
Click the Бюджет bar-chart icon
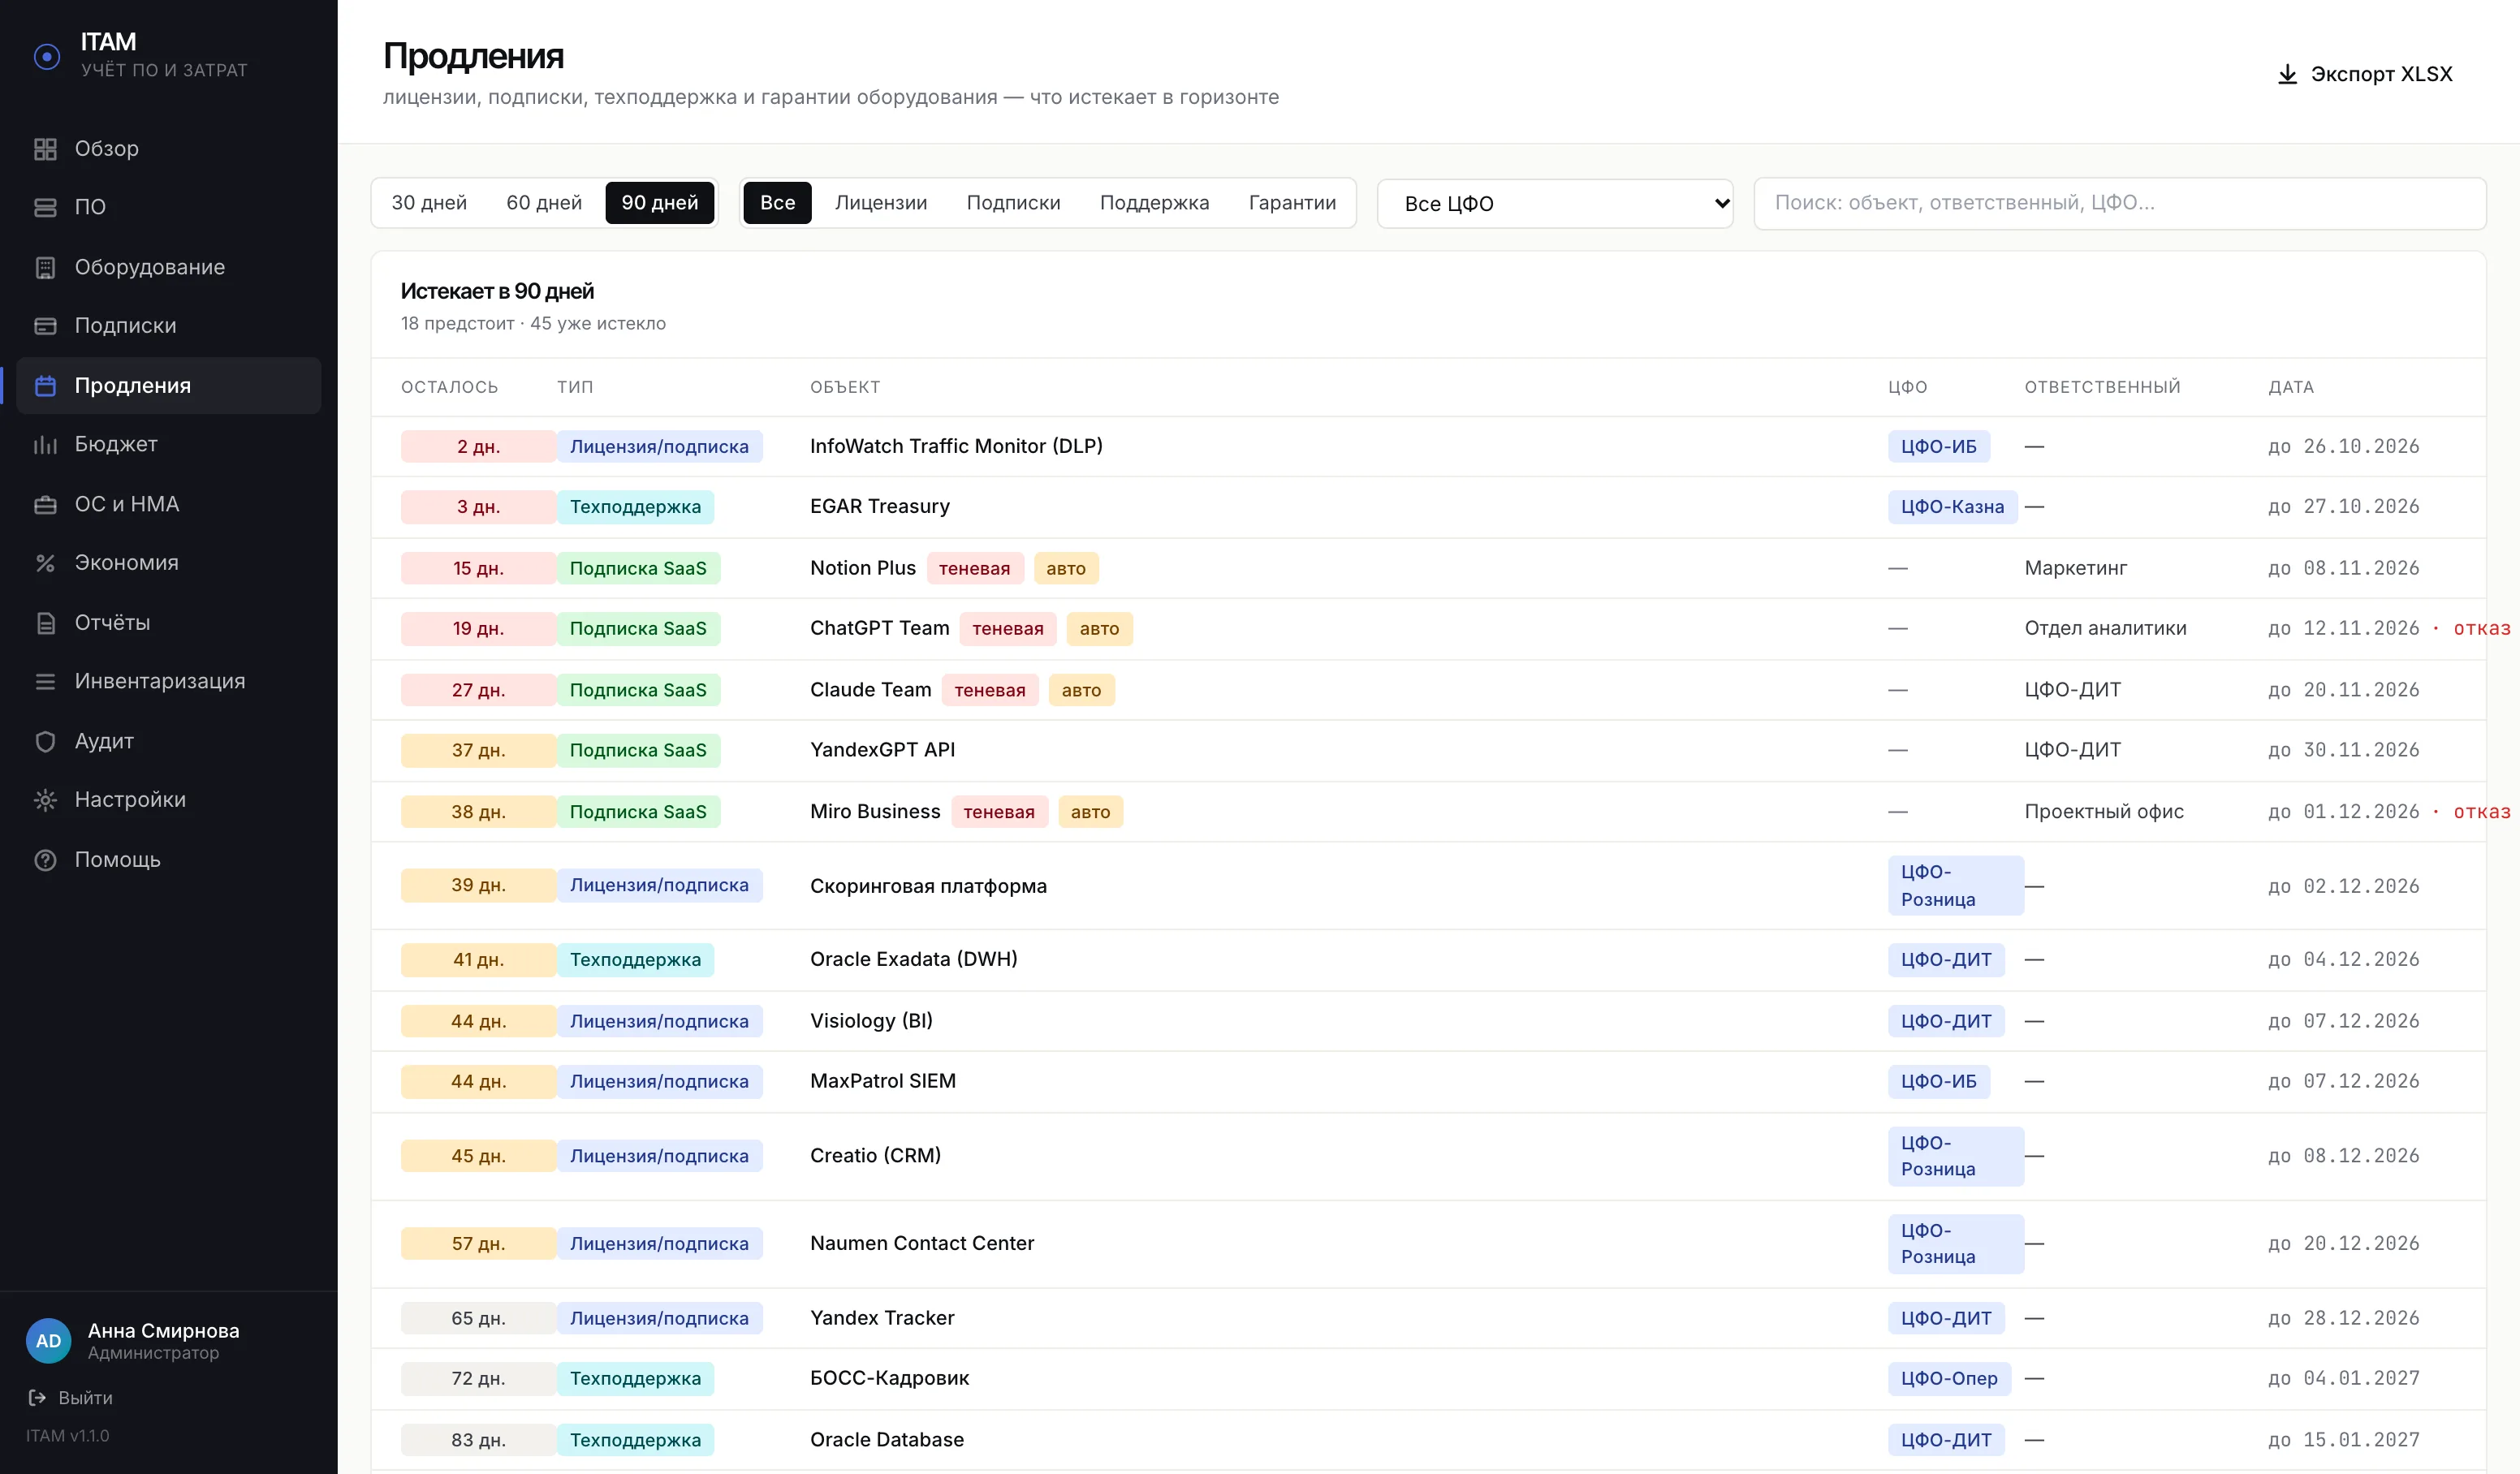click(45, 444)
